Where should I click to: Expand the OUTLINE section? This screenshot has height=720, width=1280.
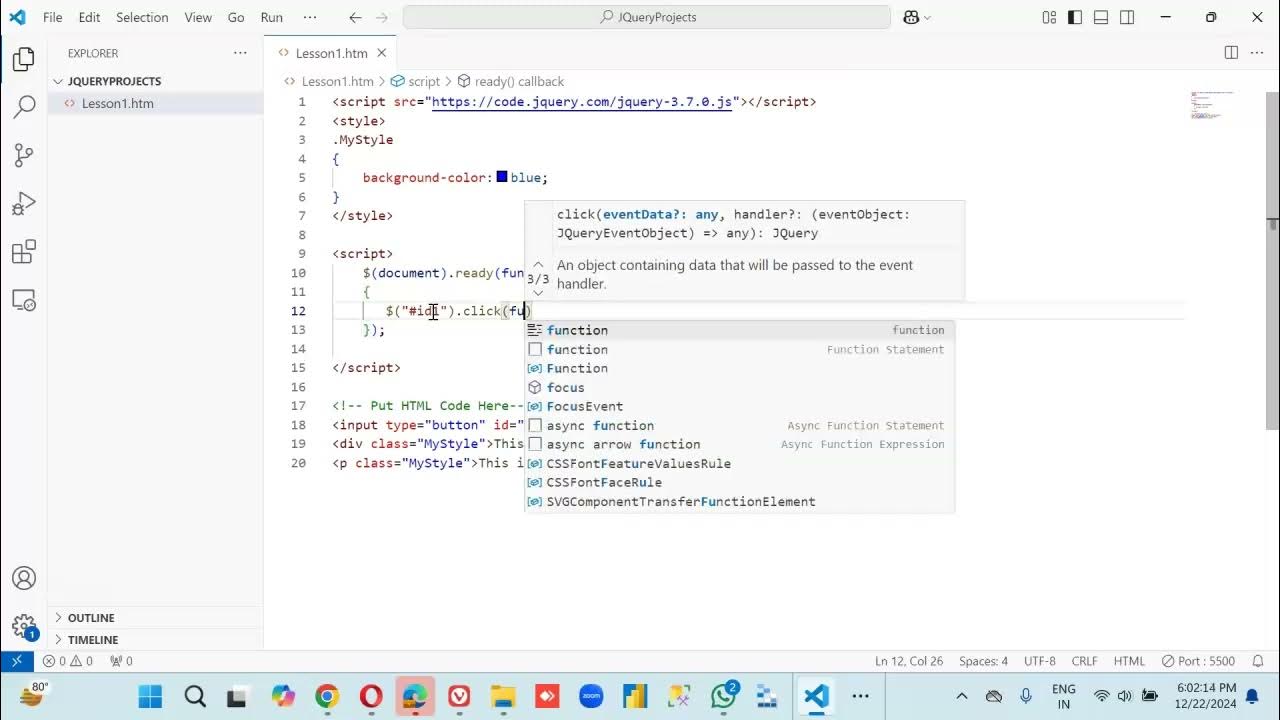tap(155, 618)
